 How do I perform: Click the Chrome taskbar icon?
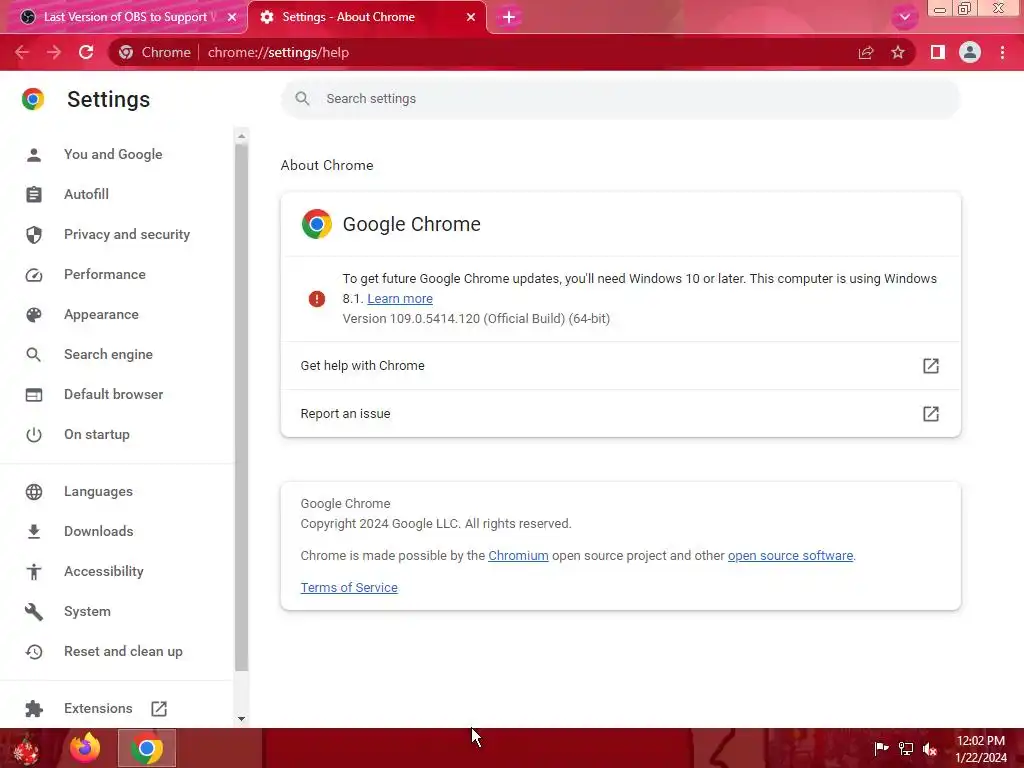coord(147,748)
